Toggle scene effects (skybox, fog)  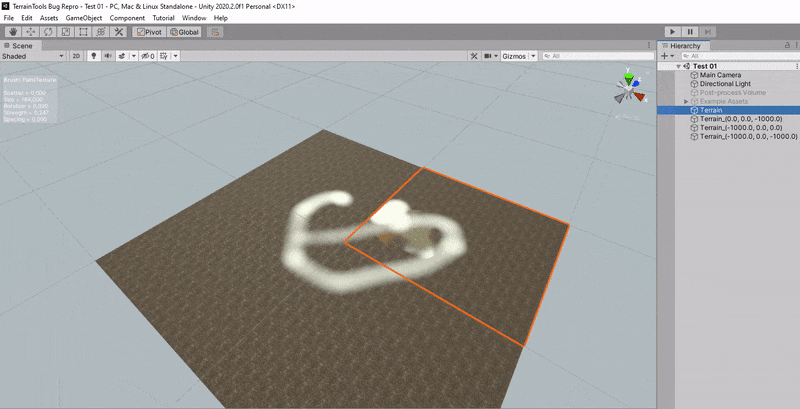pyautogui.click(x=122, y=56)
